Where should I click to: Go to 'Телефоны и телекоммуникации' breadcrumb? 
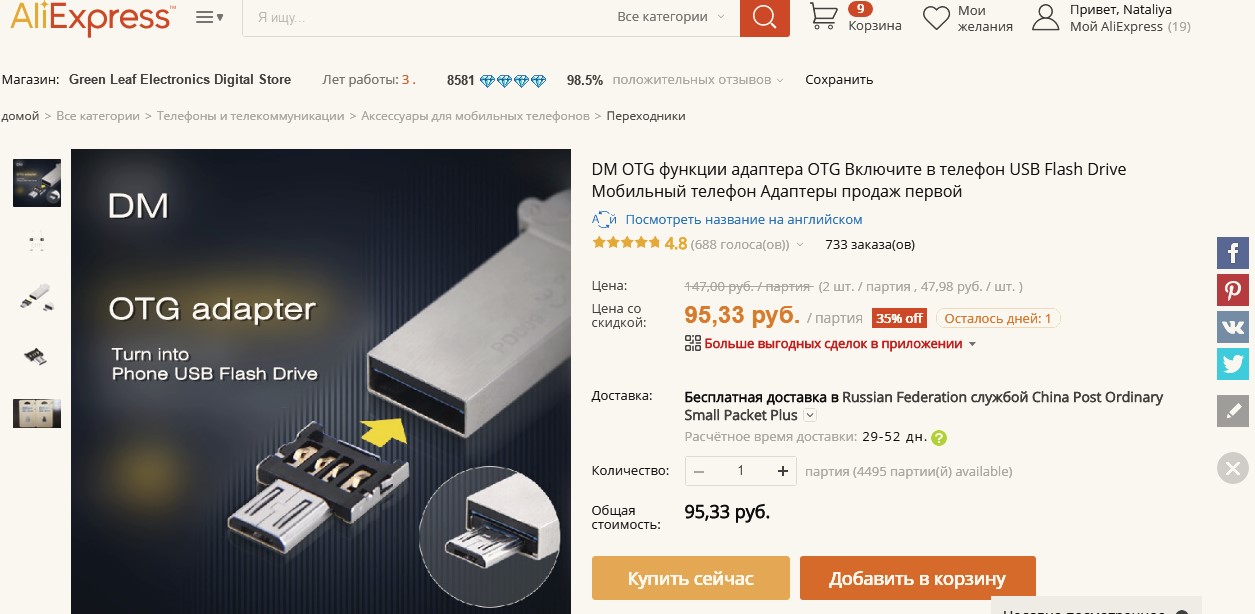[250, 116]
